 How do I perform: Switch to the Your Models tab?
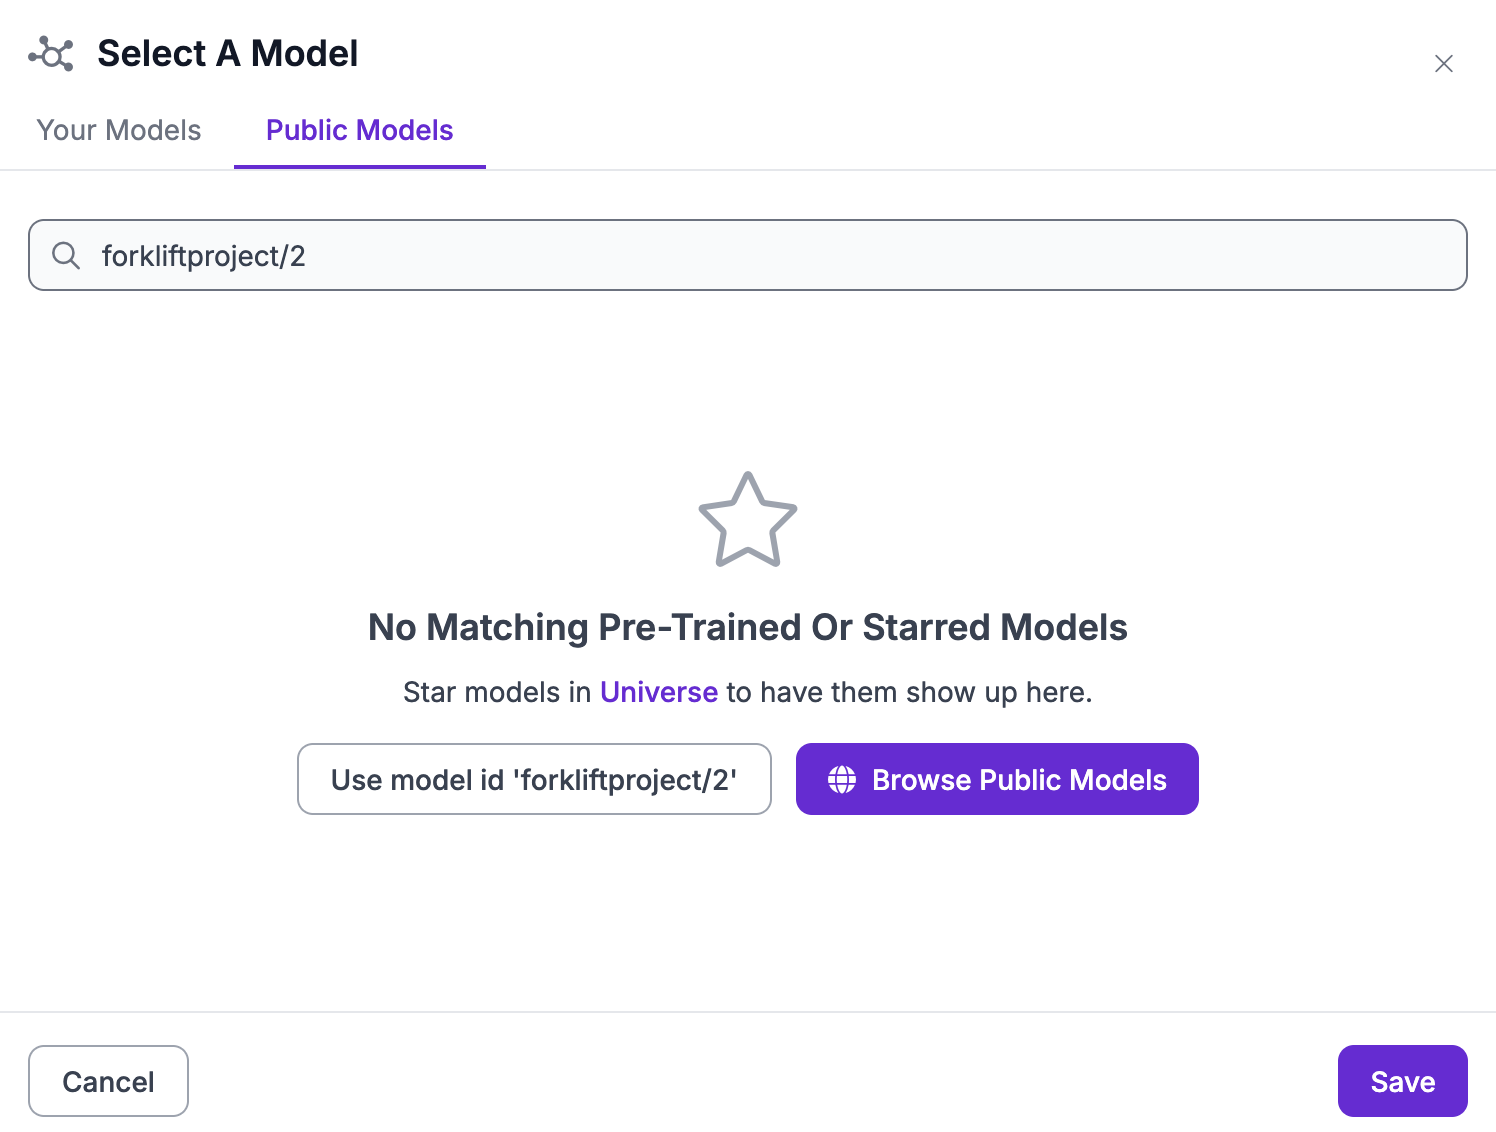(x=118, y=130)
